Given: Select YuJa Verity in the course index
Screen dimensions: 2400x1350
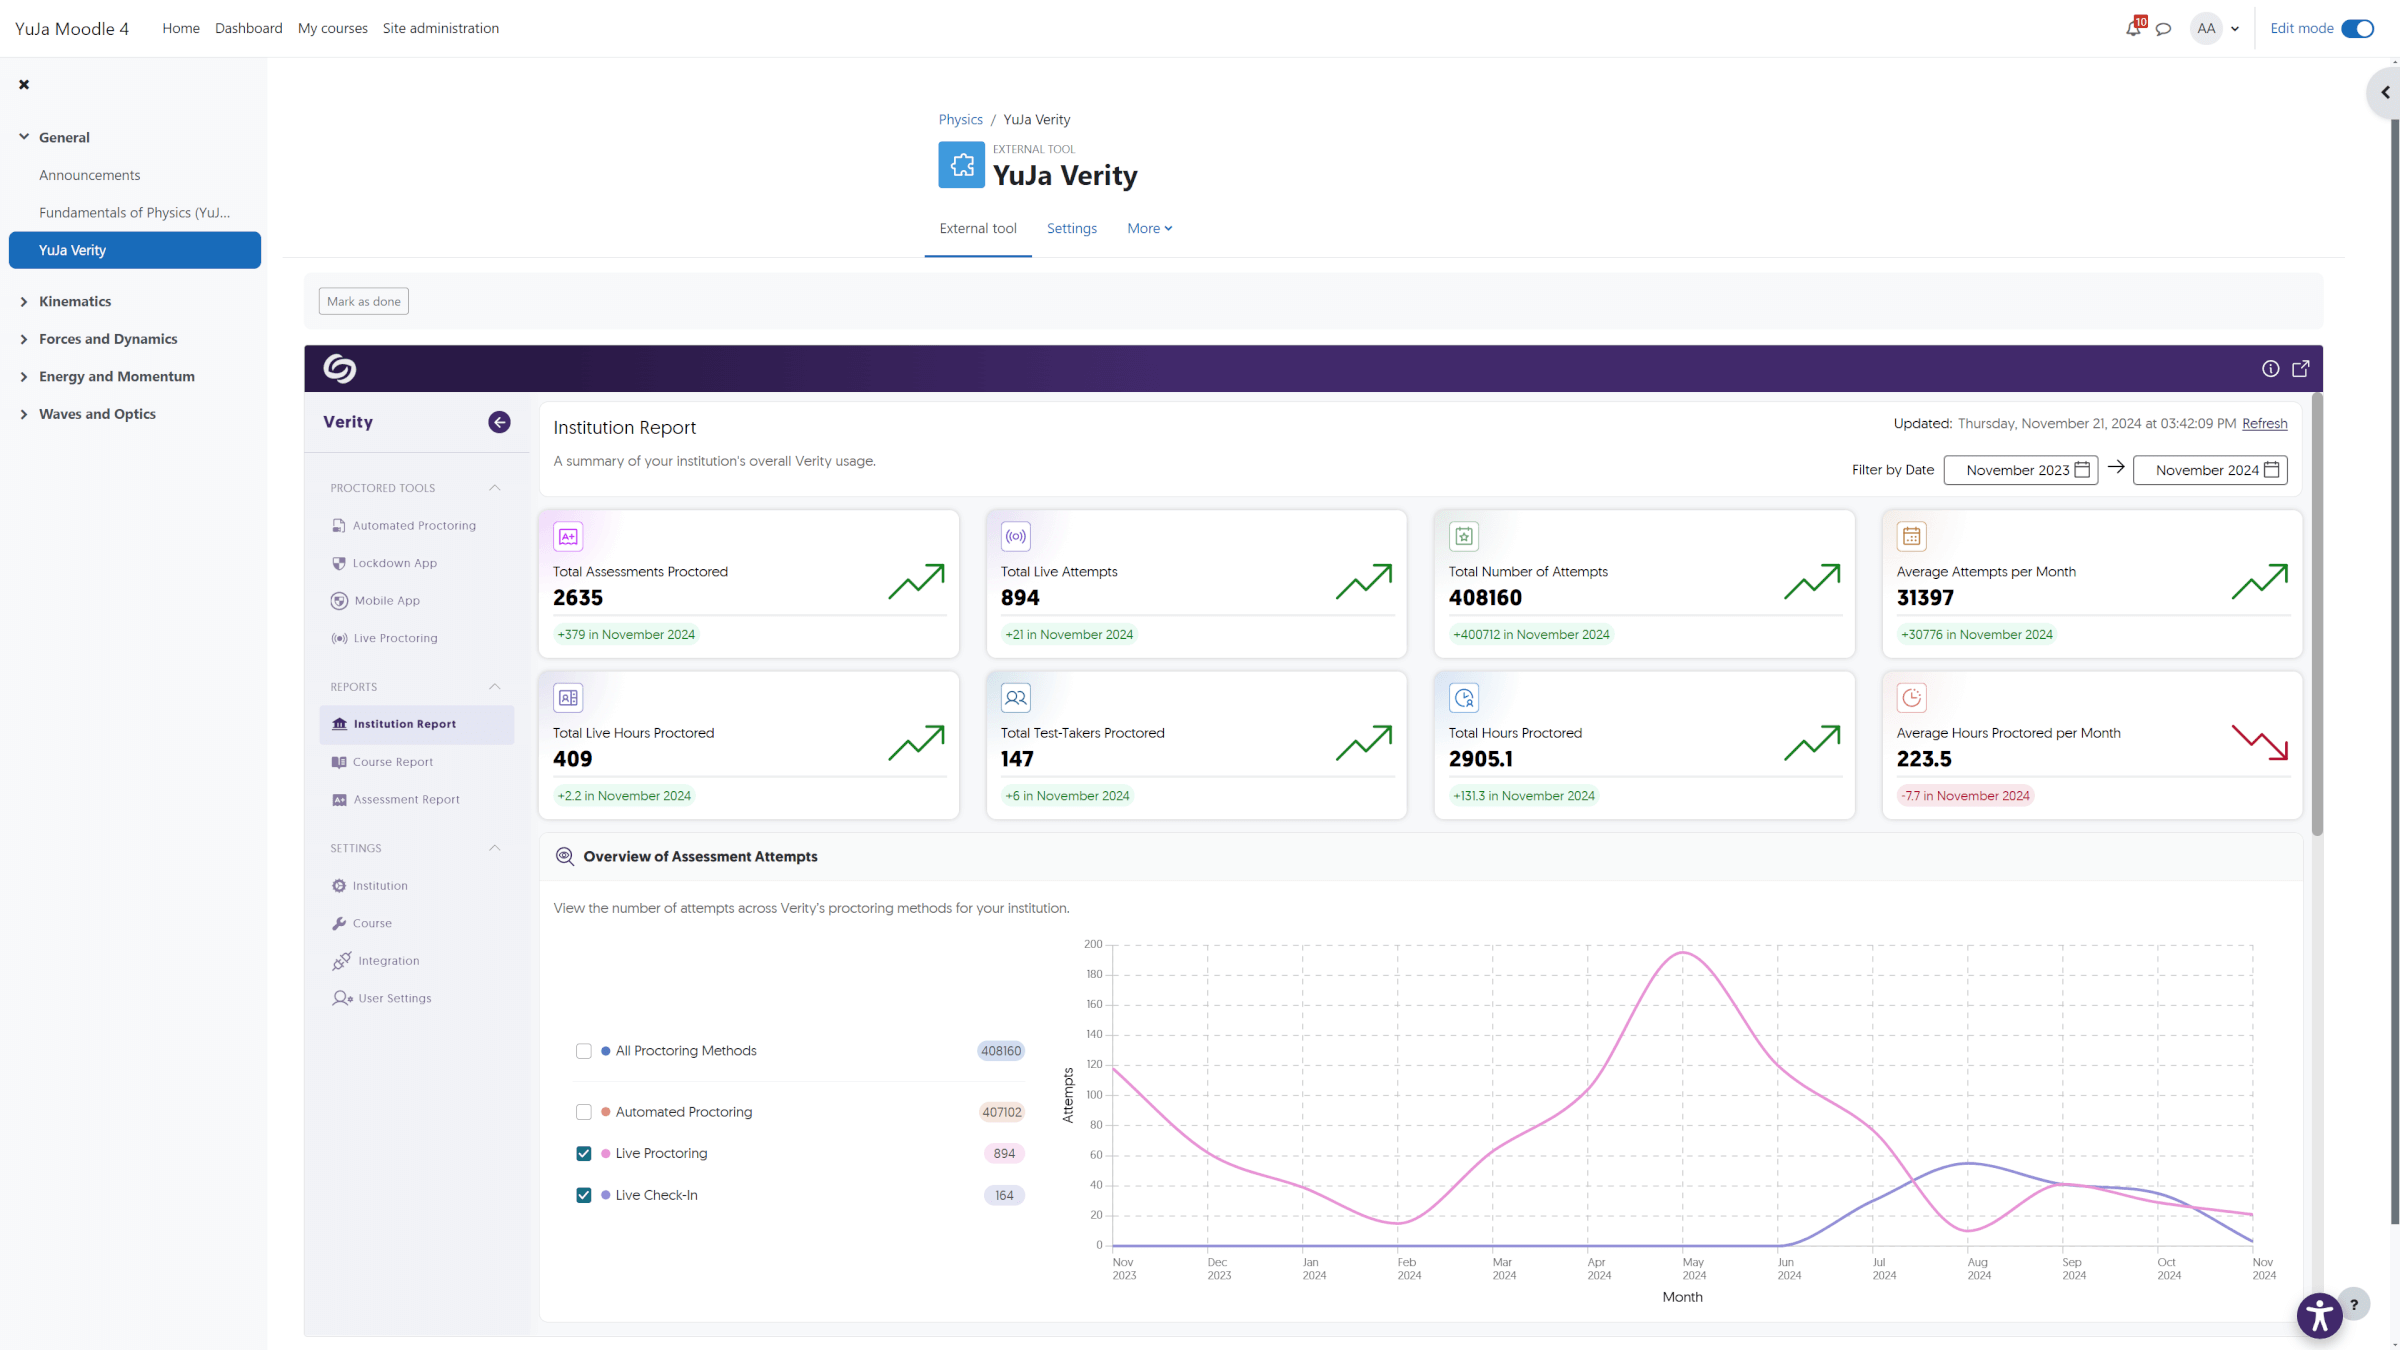Looking at the screenshot, I should tap(135, 250).
